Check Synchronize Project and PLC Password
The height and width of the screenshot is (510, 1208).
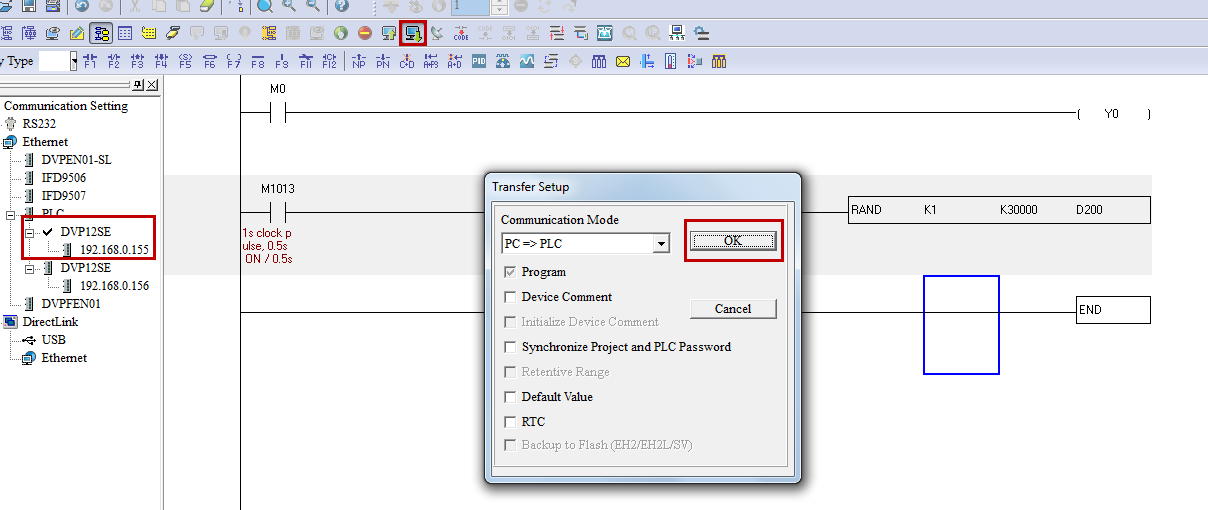(x=511, y=347)
